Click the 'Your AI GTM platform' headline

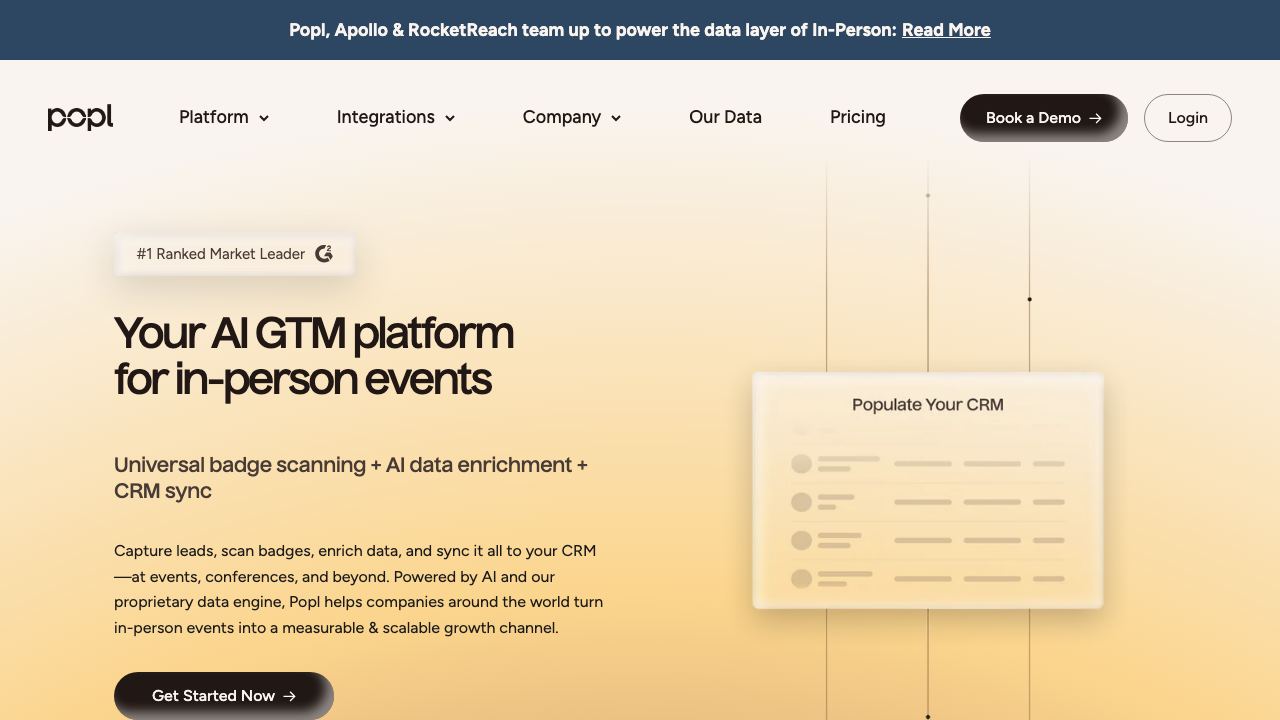[x=314, y=356]
